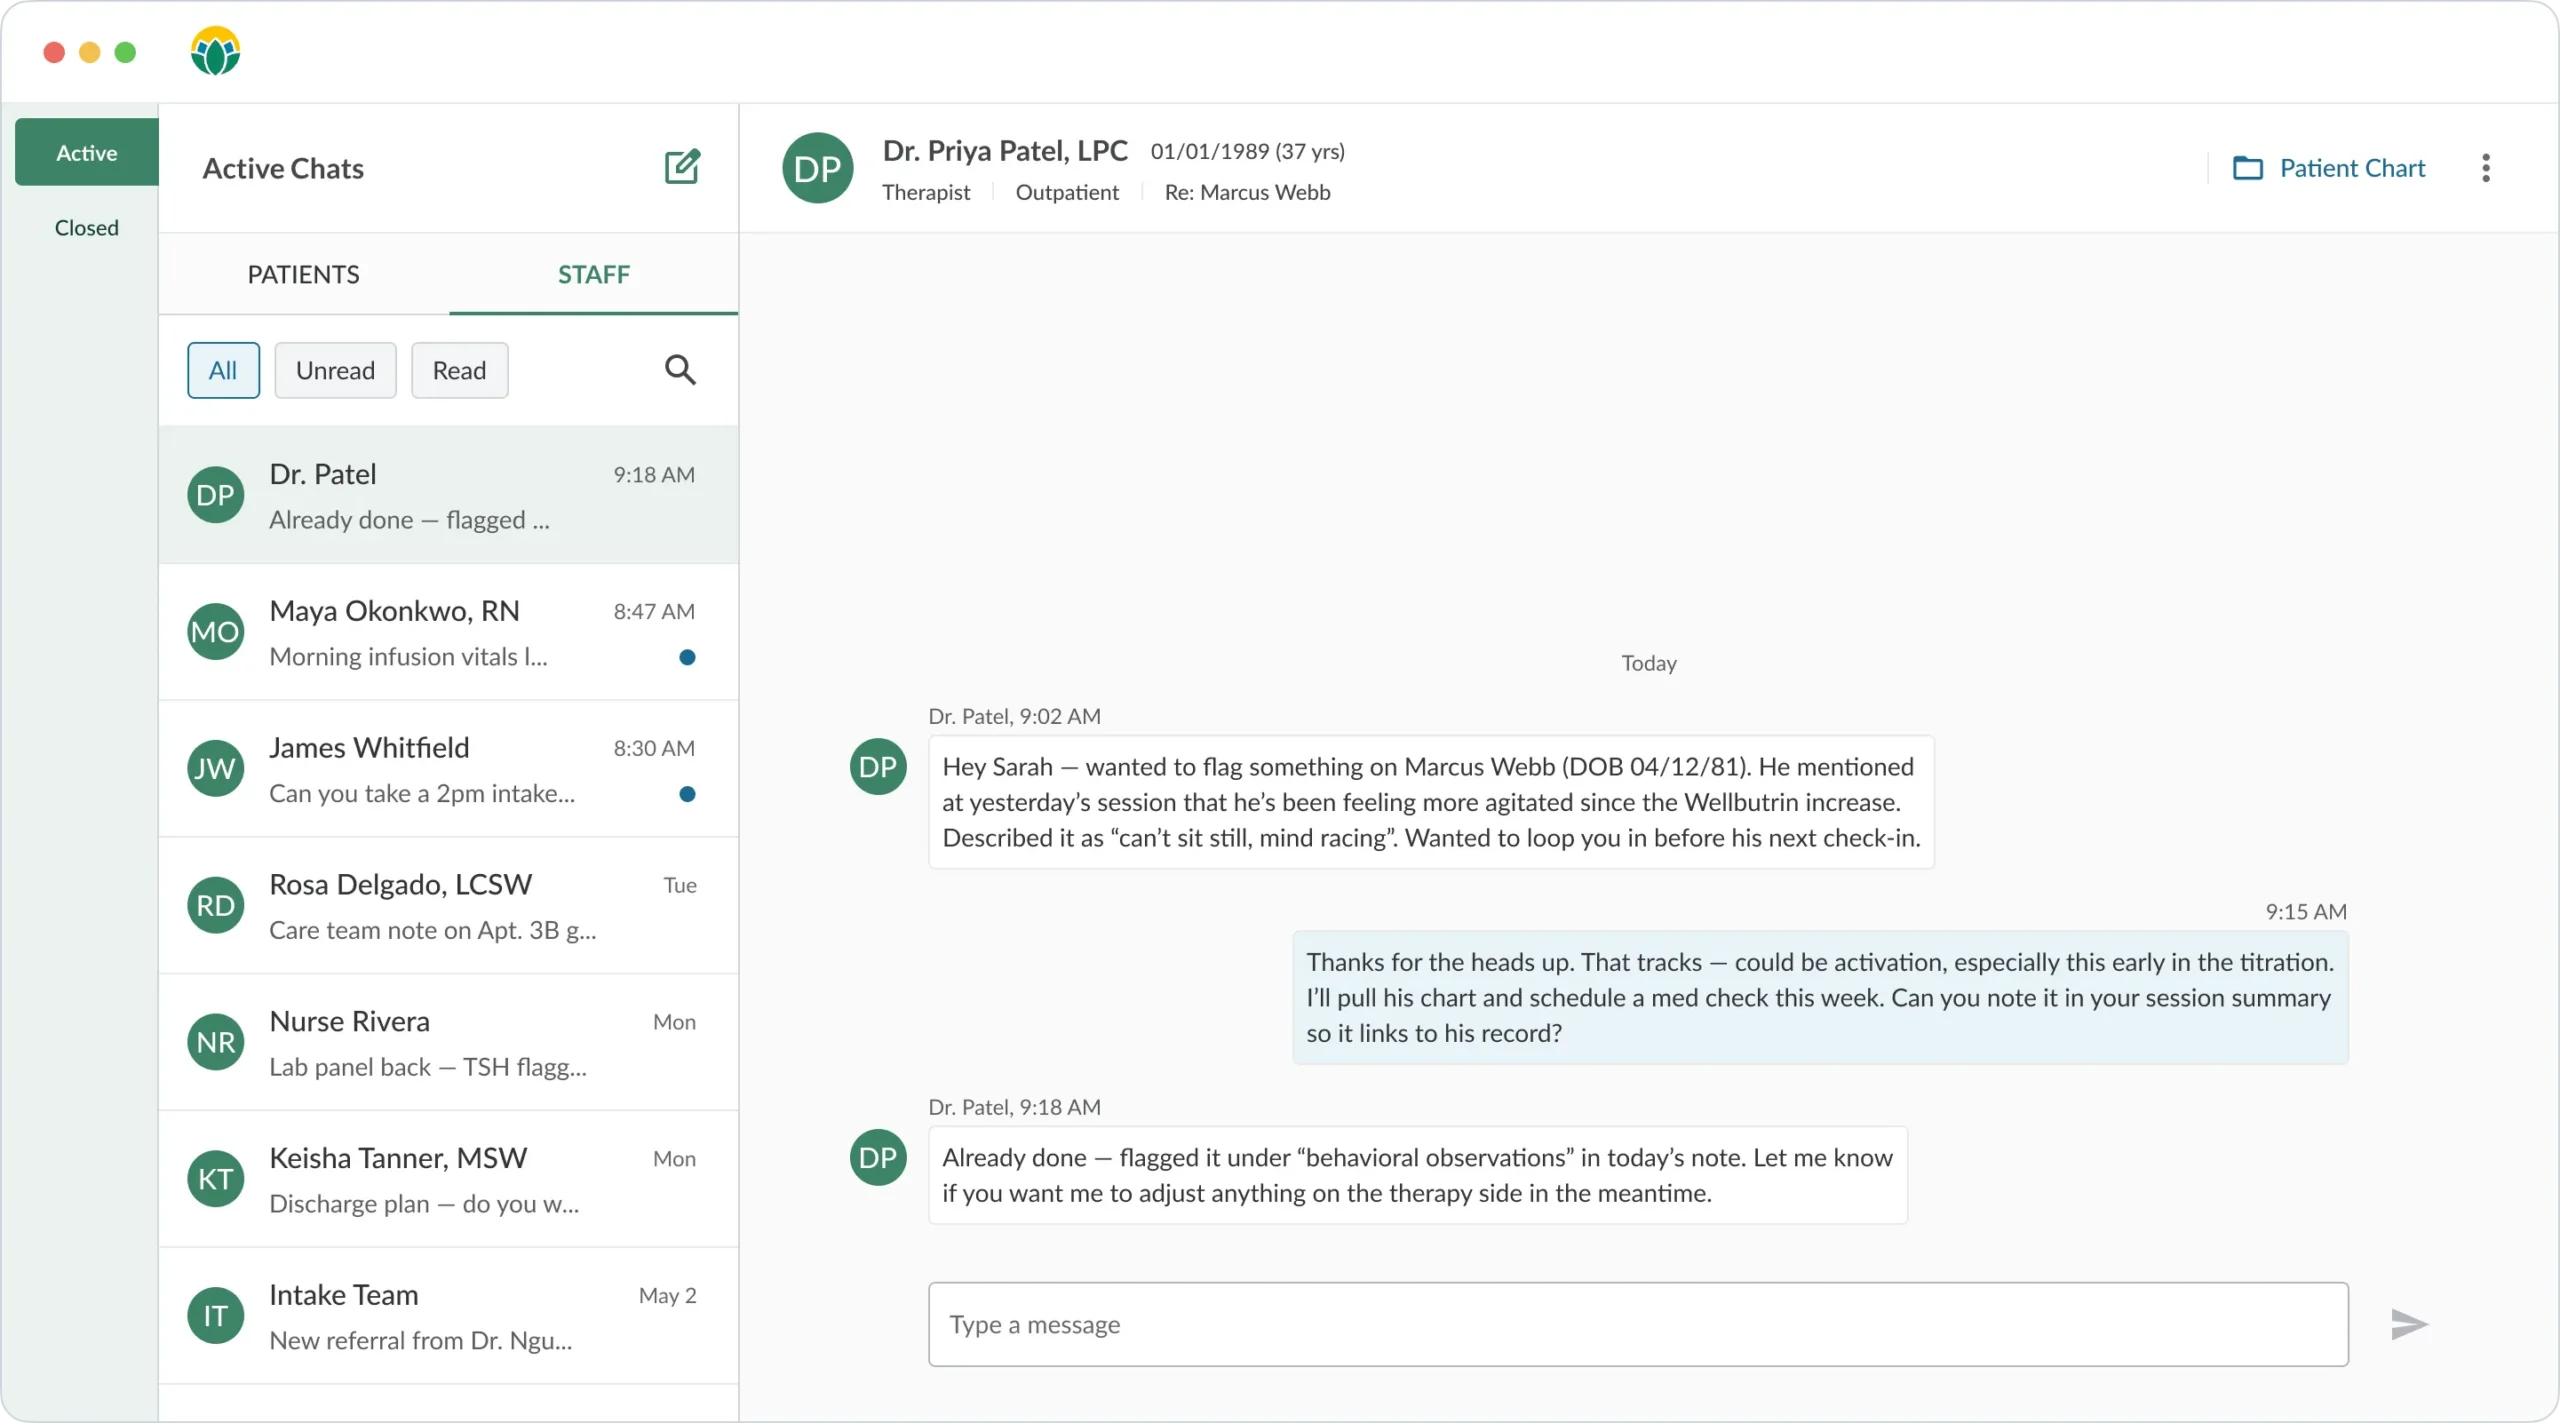Open the Closed chats section
The height and width of the screenshot is (1423, 2560).
pyautogui.click(x=86, y=228)
